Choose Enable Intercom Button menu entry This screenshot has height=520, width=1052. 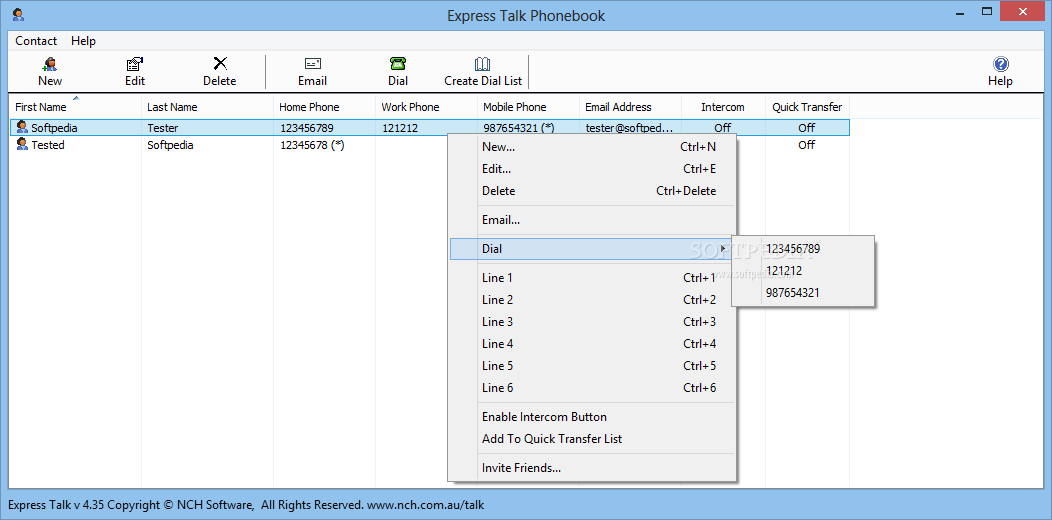[x=592, y=417]
